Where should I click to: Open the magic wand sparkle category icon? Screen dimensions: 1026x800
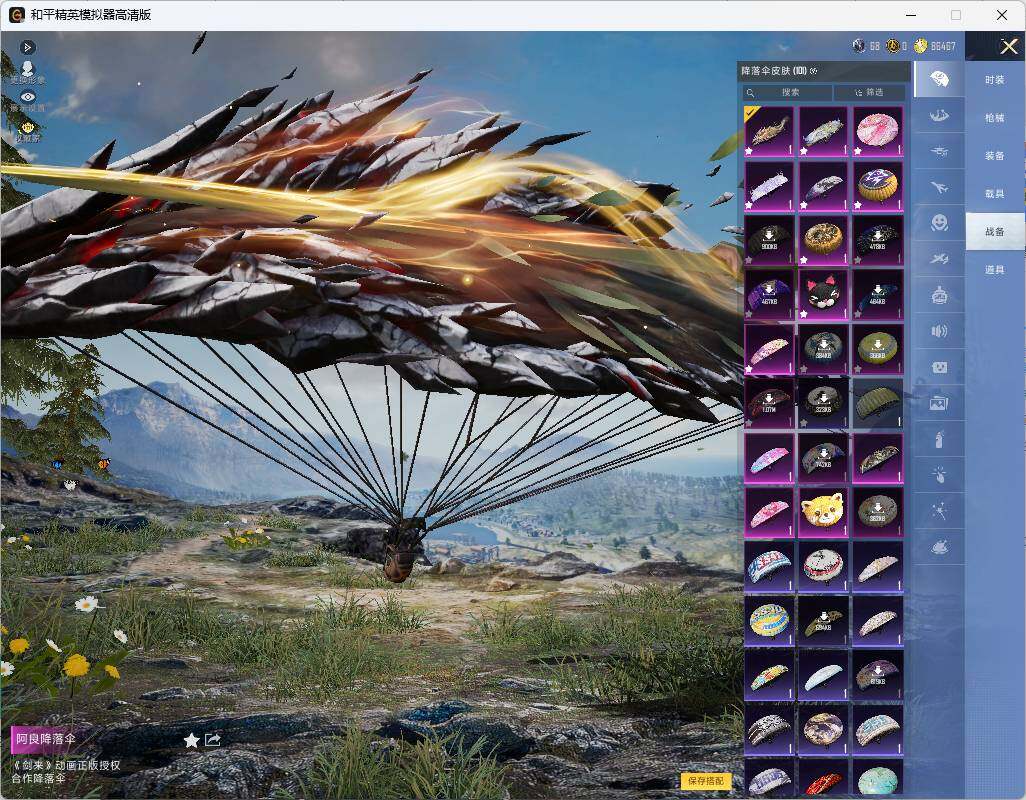click(939, 511)
